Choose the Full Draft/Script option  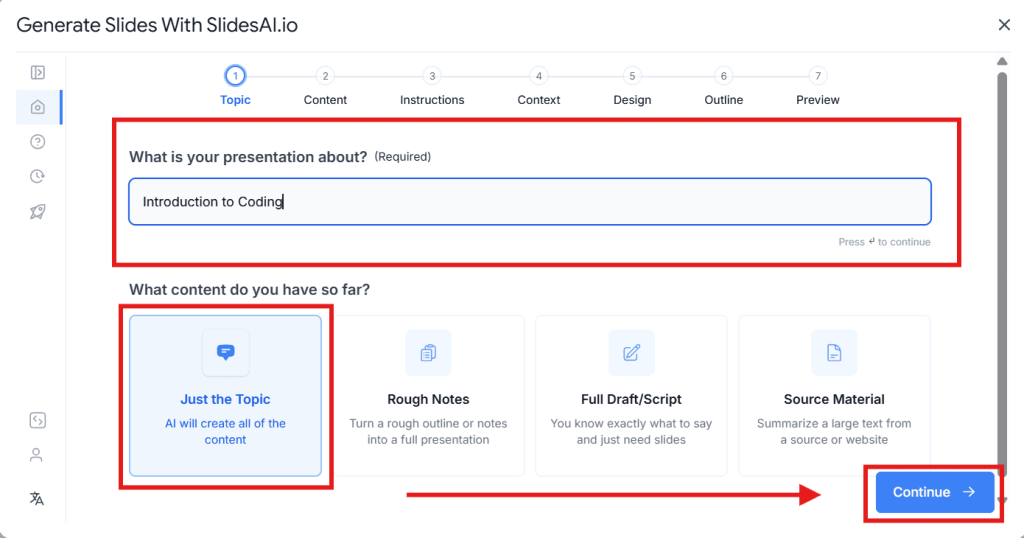pos(631,396)
